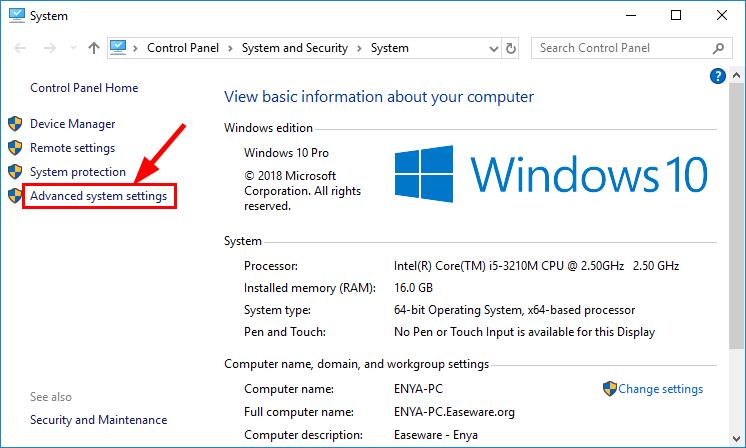Click the shield icon beside Remote settings
The height and width of the screenshot is (448, 746).
[14, 148]
